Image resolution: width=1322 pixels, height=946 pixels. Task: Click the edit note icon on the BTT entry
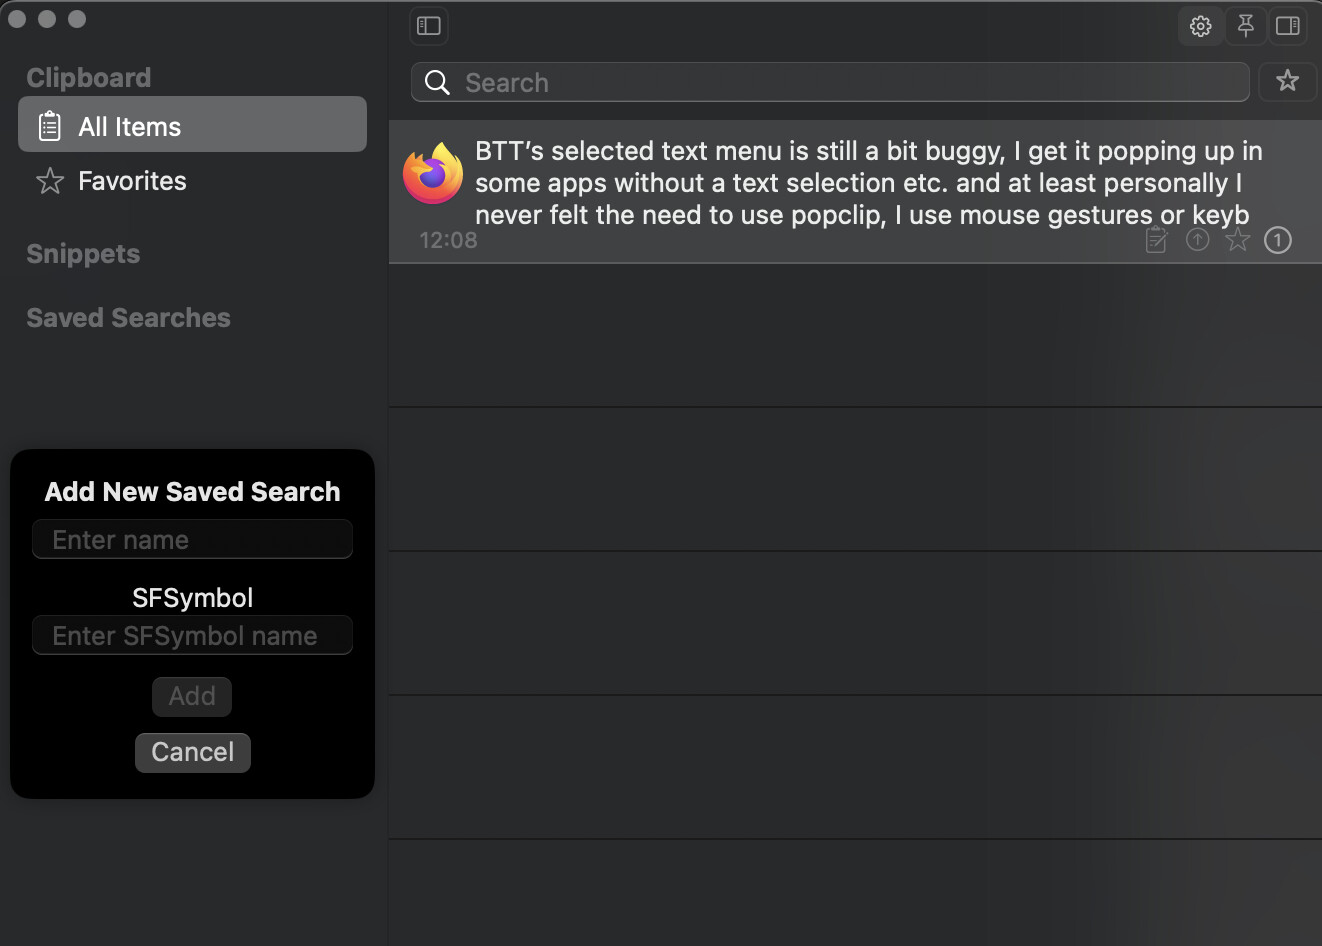click(1156, 240)
